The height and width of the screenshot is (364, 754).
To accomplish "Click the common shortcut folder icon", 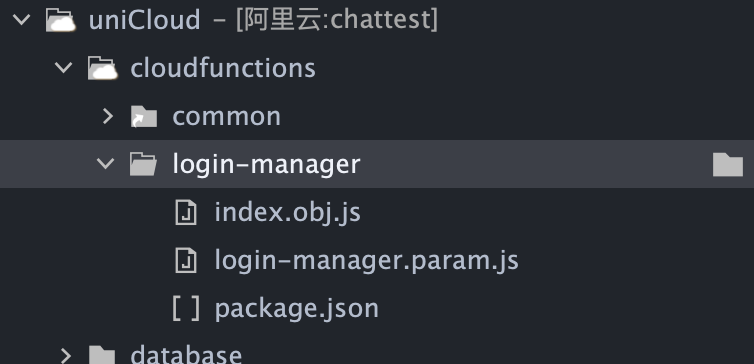I will click(x=144, y=116).
